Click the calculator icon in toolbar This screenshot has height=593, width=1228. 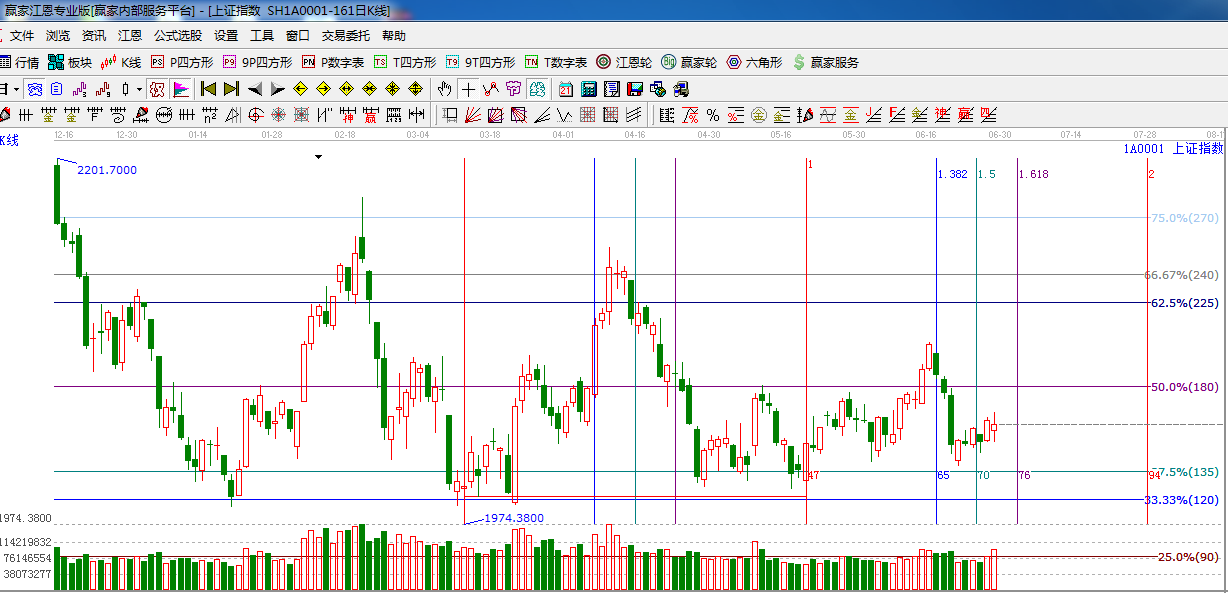coord(589,89)
